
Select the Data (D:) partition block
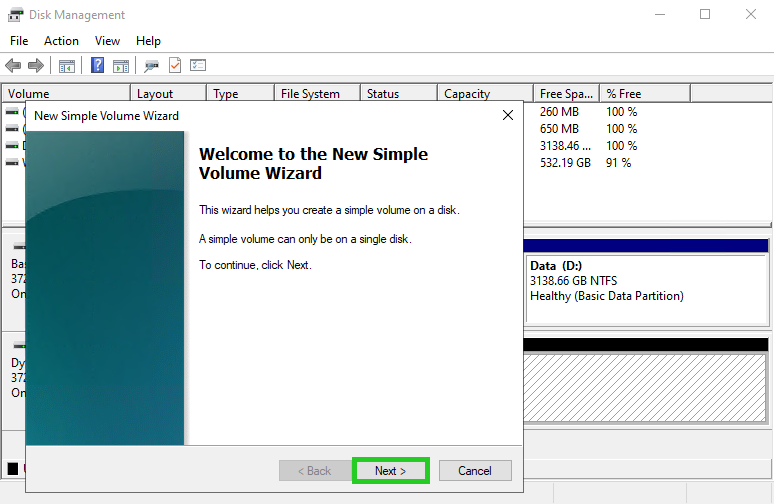(647, 289)
